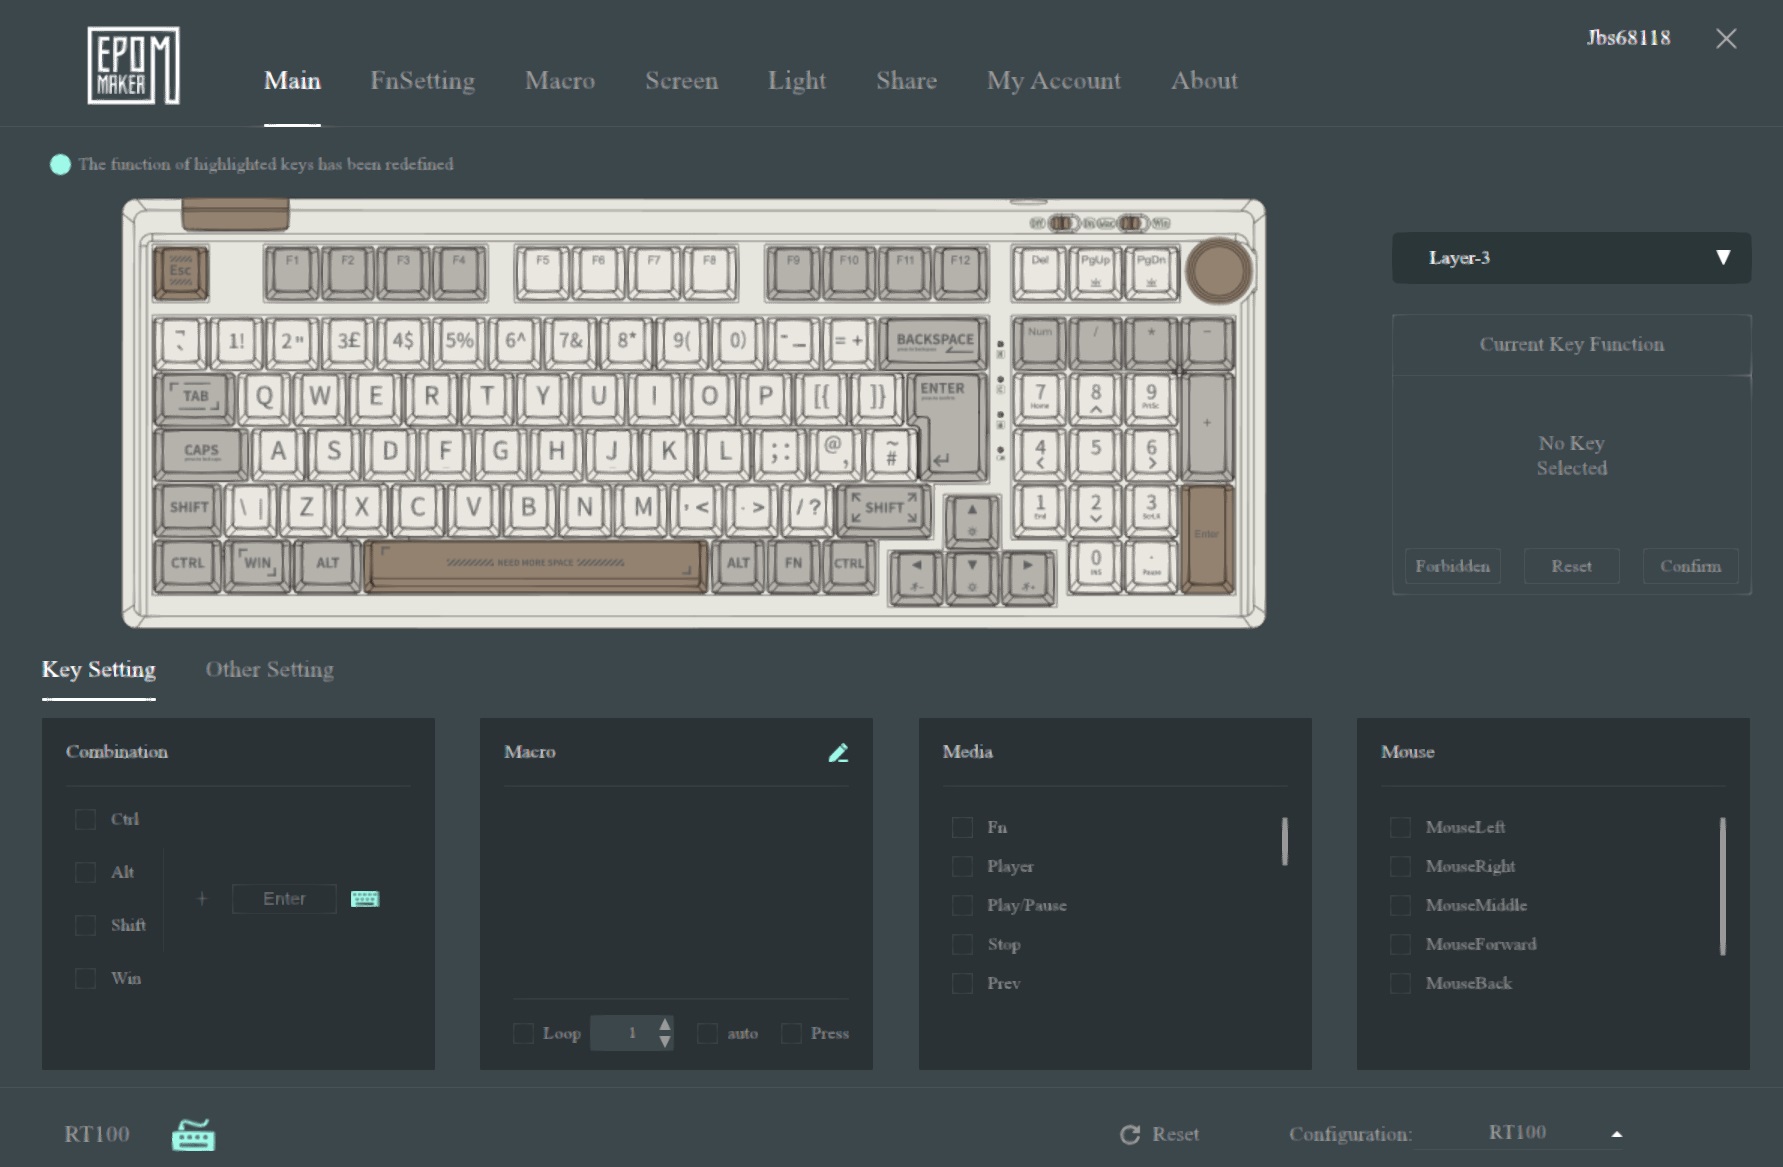1783x1167 pixels.
Task: Click the keyboard icon beside the Enter field
Action: click(365, 899)
